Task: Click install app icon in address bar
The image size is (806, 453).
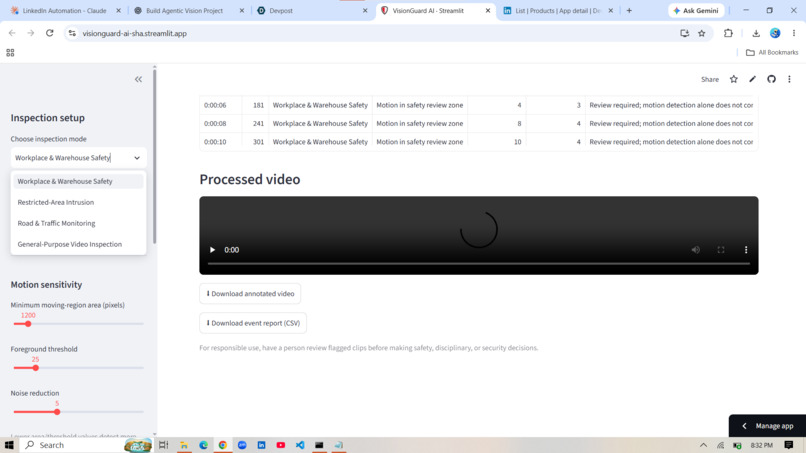Action: tap(684, 33)
